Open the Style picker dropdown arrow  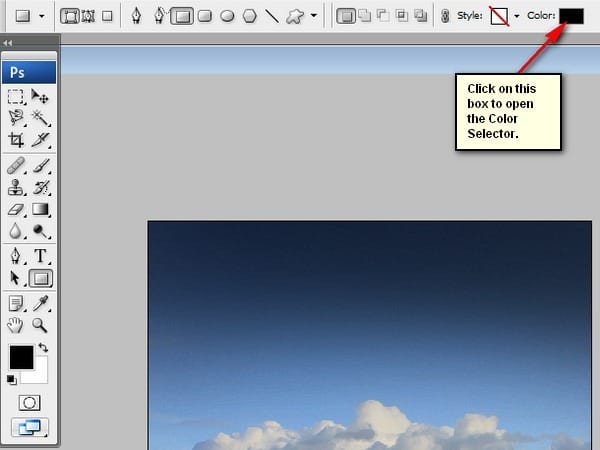click(517, 16)
